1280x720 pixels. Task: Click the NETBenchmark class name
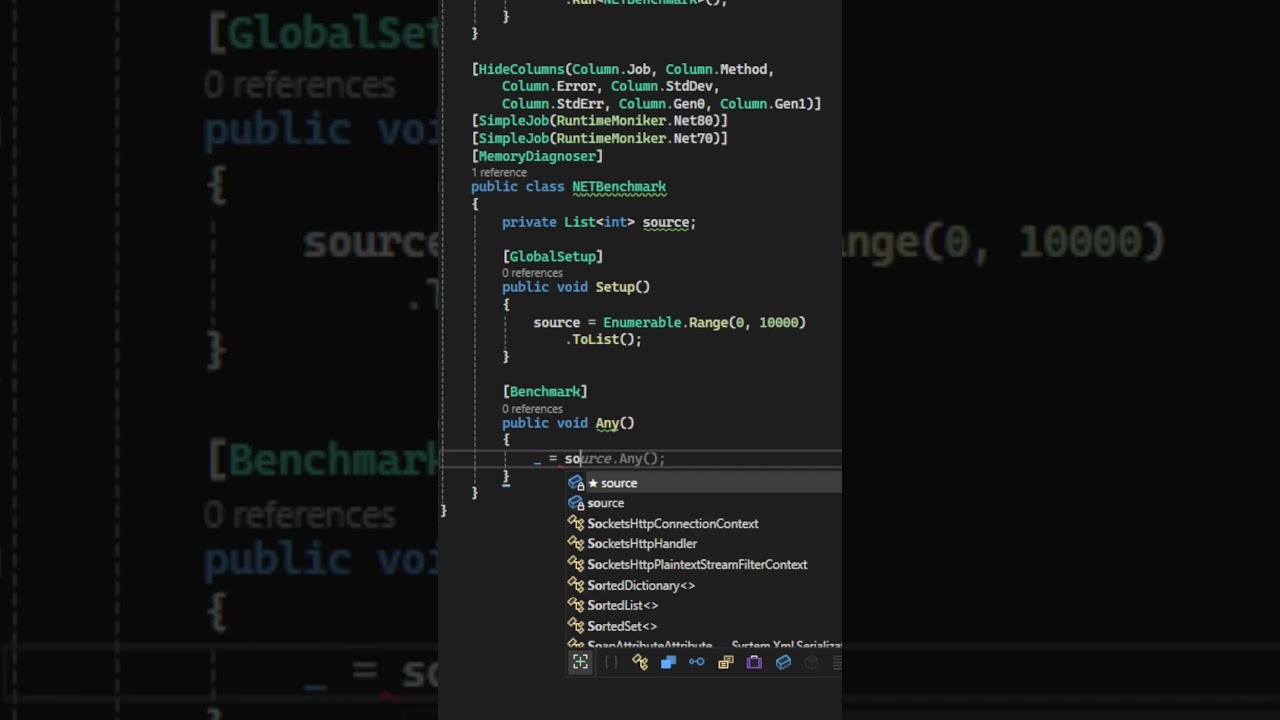coord(619,187)
